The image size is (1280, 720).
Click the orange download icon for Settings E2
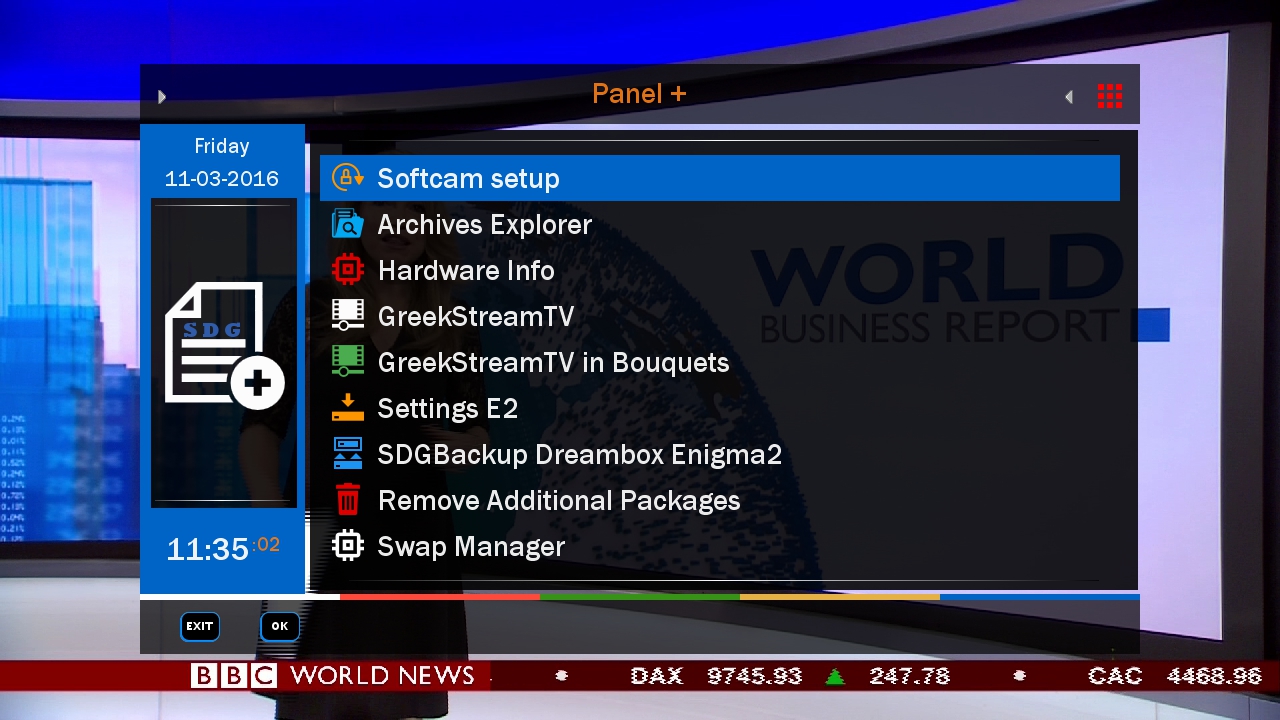pyautogui.click(x=348, y=408)
